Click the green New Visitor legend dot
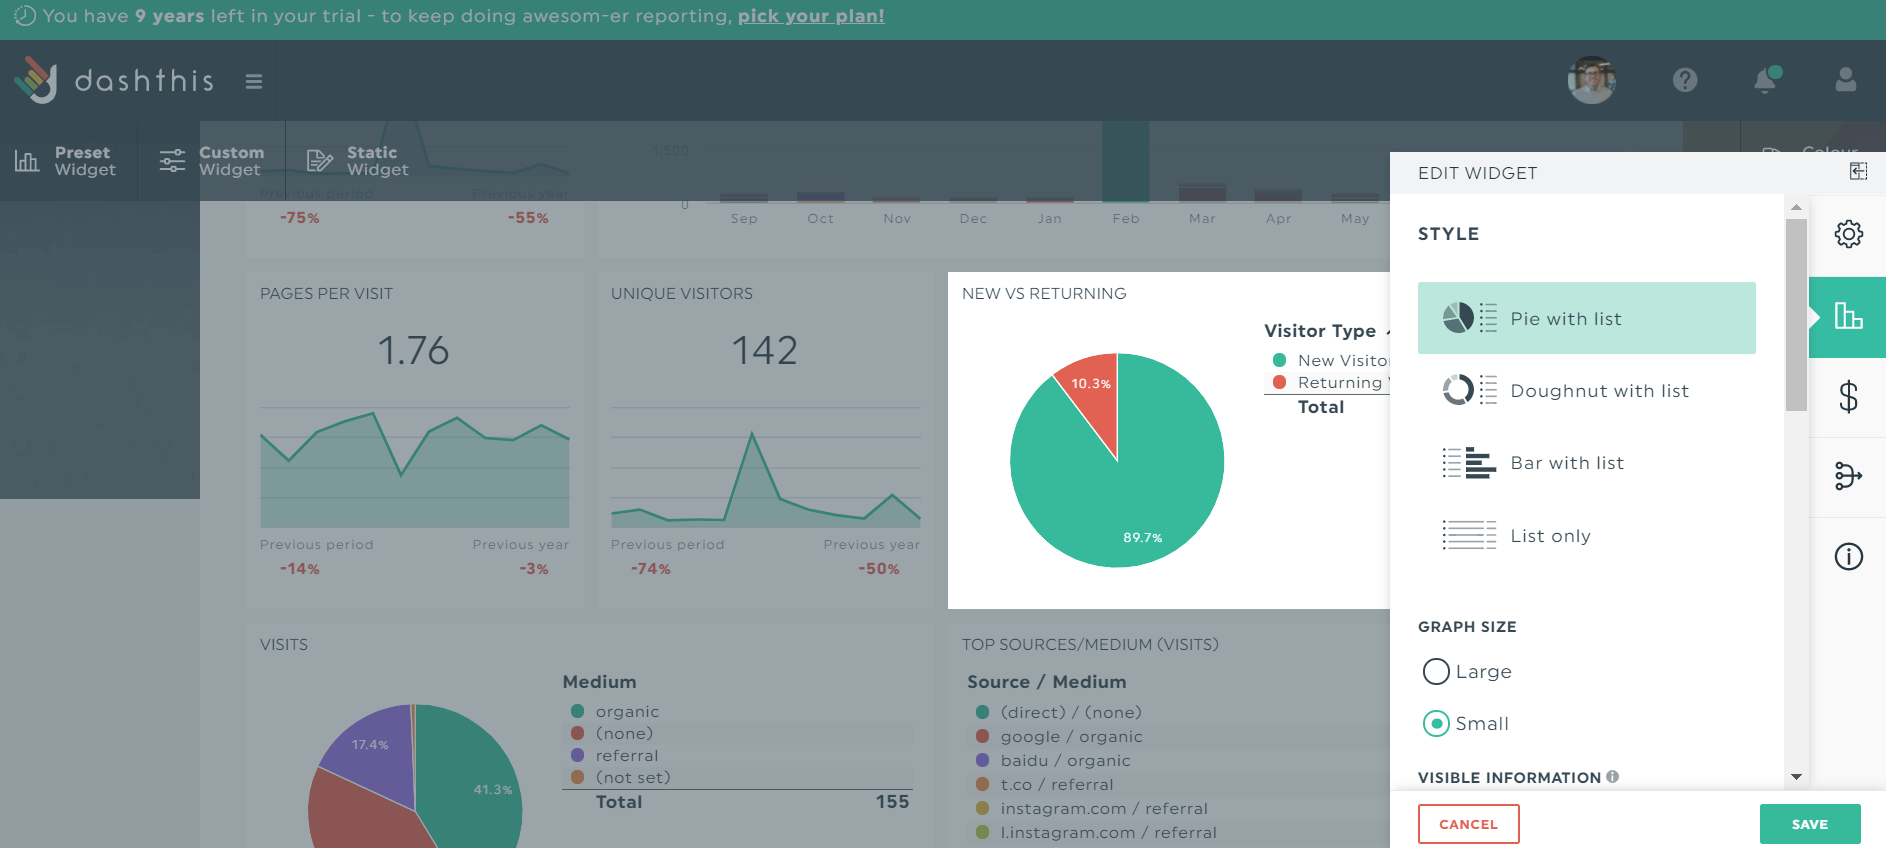Image resolution: width=1886 pixels, height=848 pixels. 1279,360
